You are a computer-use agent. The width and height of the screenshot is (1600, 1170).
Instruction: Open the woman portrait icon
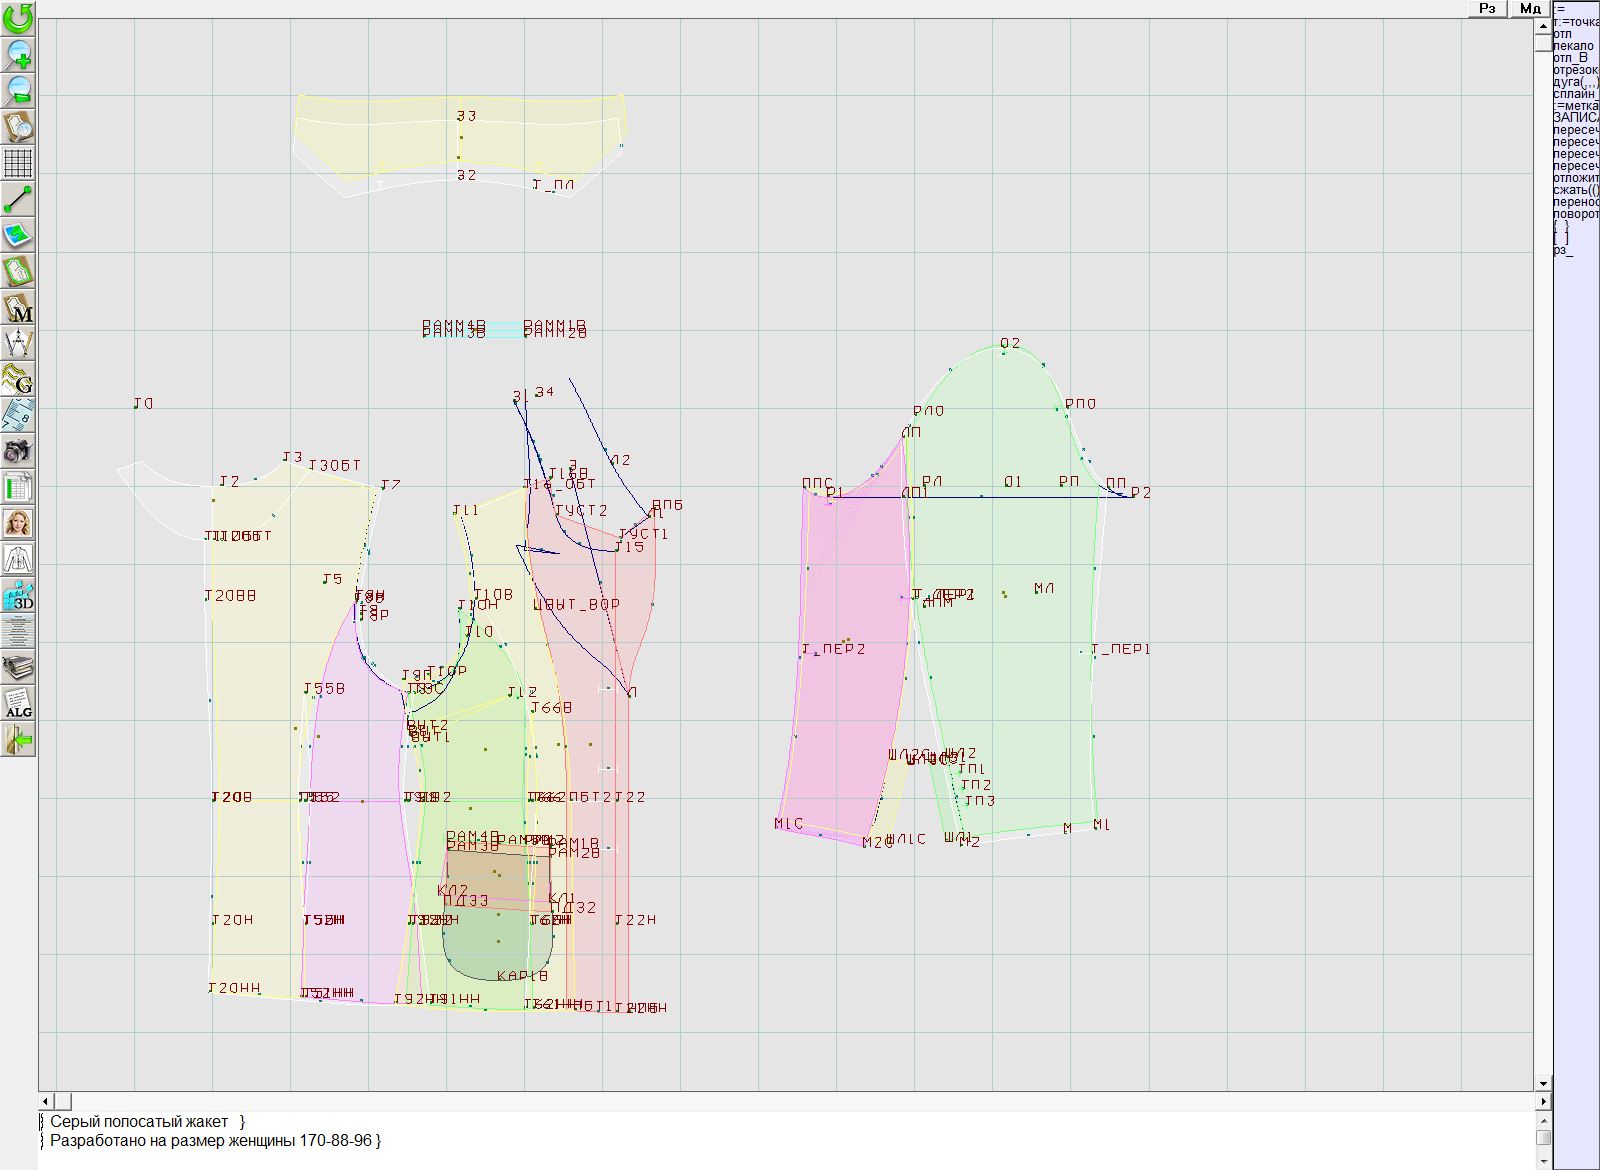pos(18,523)
